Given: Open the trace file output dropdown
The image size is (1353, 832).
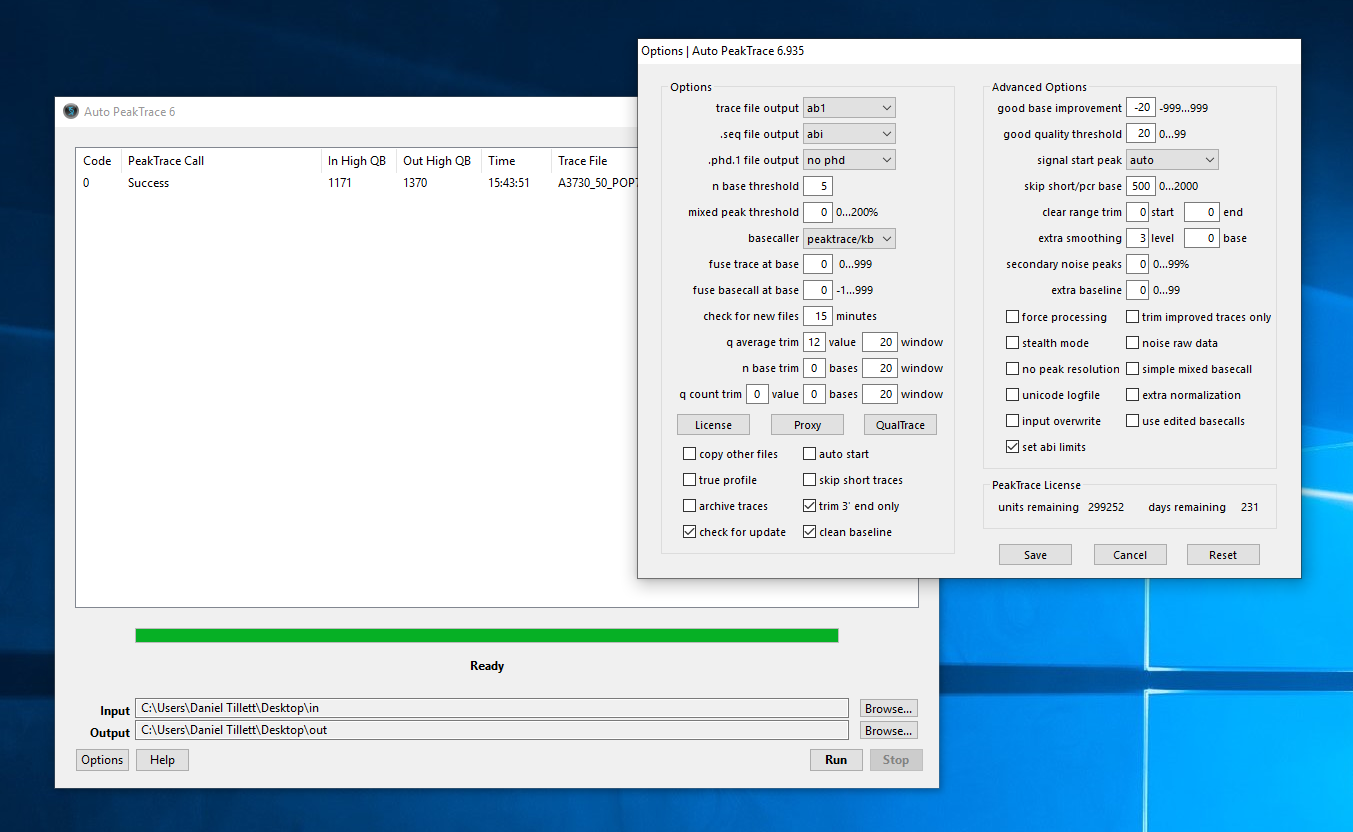Looking at the screenshot, I should tap(849, 108).
